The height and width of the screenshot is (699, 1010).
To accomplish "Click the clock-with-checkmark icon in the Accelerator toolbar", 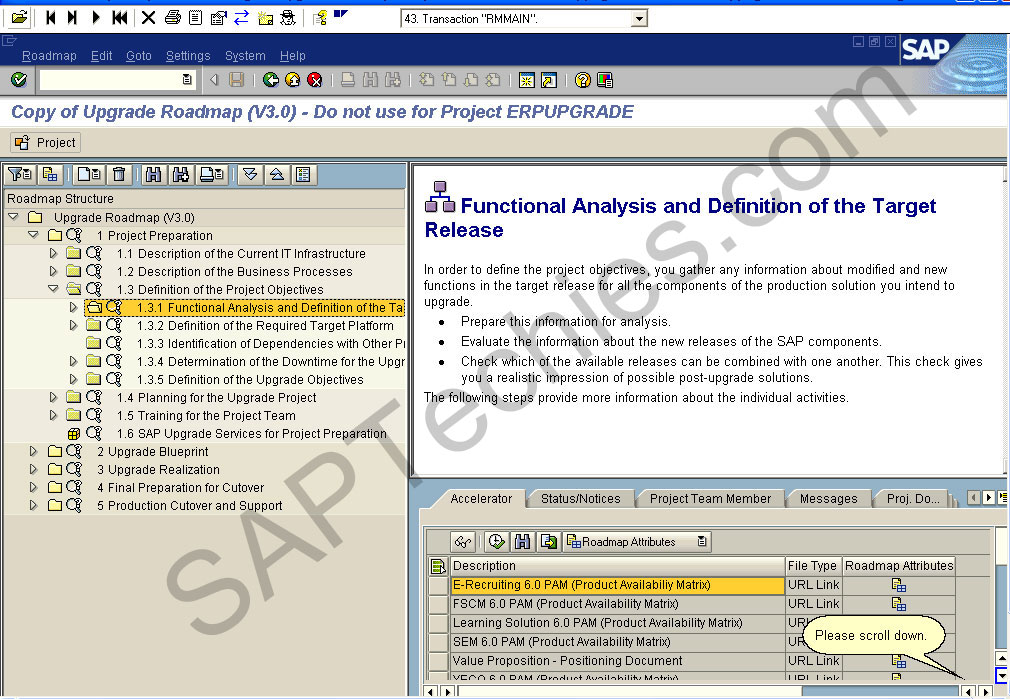I will (x=496, y=542).
